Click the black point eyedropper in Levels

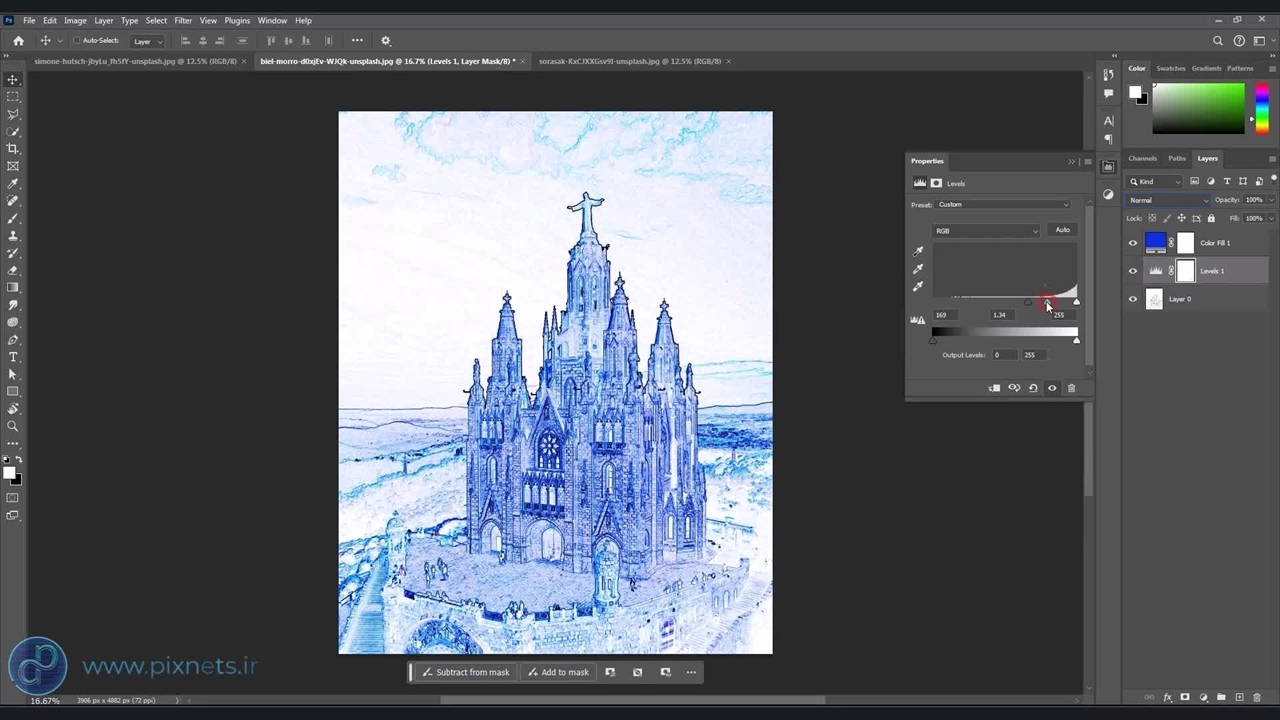pyautogui.click(x=918, y=252)
